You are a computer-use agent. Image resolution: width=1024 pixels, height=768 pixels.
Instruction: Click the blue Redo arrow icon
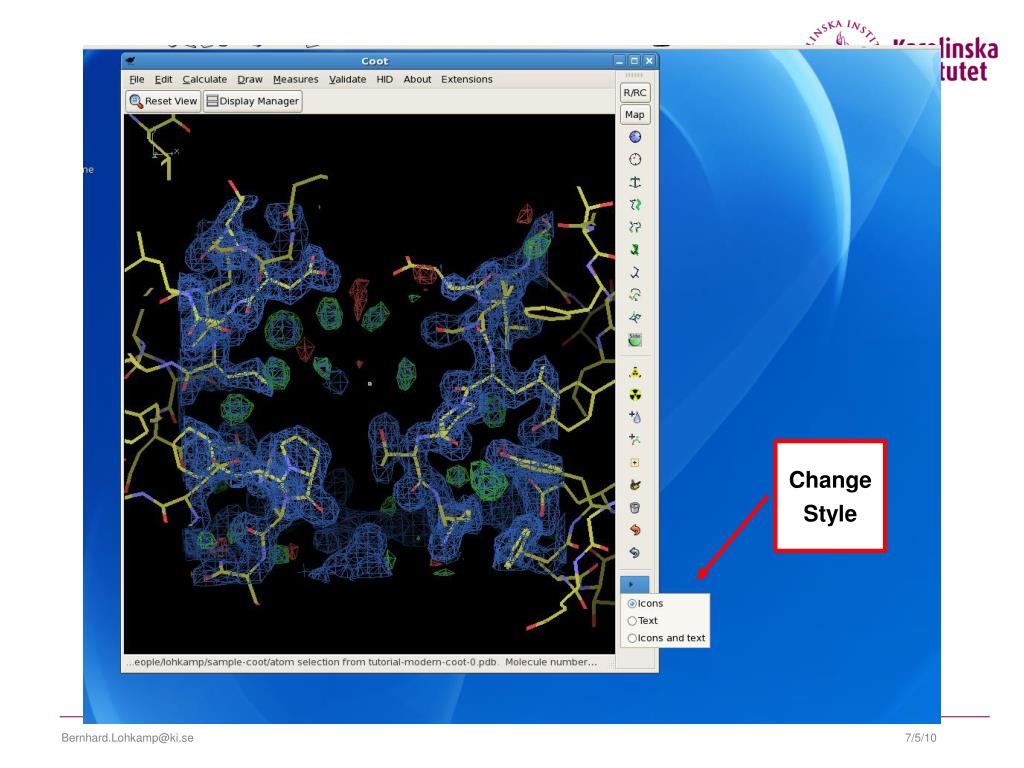[x=635, y=553]
